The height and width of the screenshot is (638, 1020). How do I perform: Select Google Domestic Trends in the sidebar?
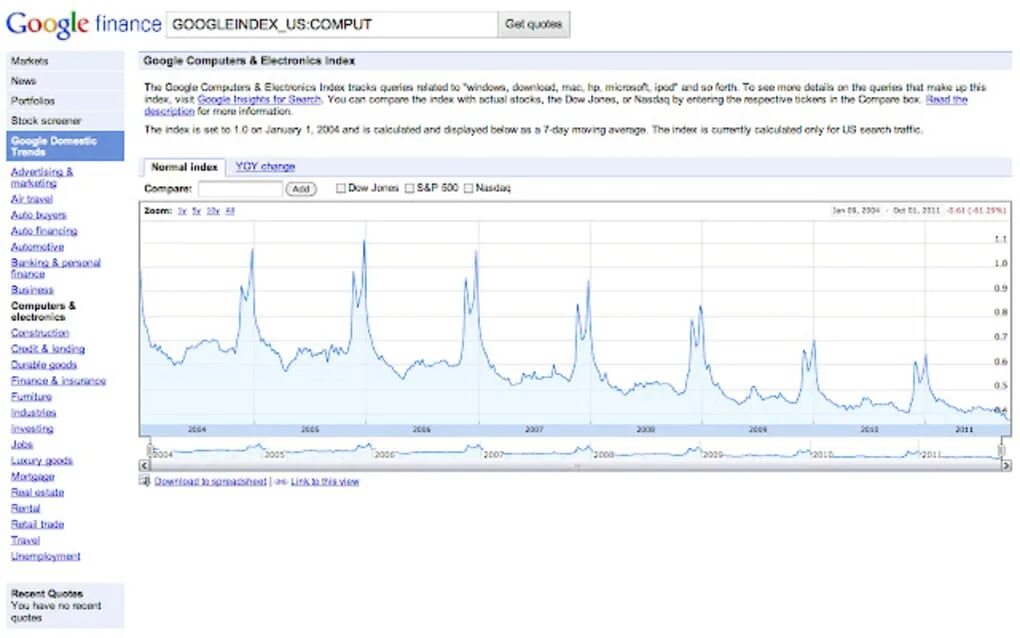pyautogui.click(x=65, y=146)
